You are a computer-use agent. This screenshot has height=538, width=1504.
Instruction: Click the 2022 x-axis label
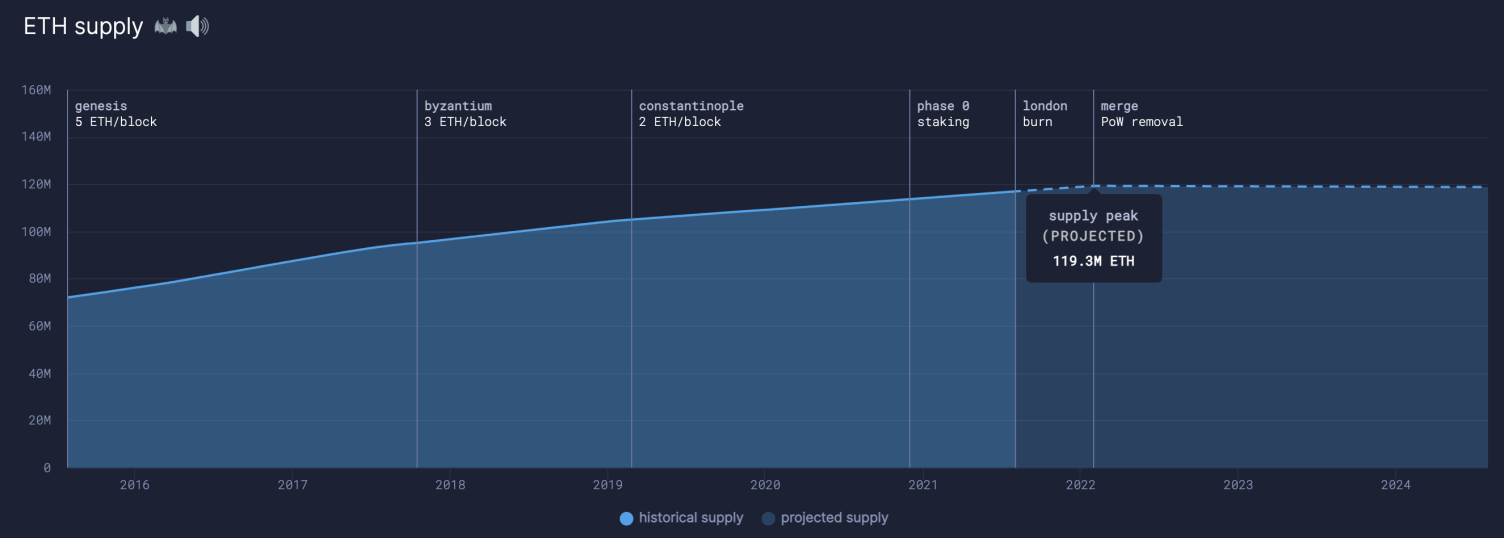[1081, 485]
